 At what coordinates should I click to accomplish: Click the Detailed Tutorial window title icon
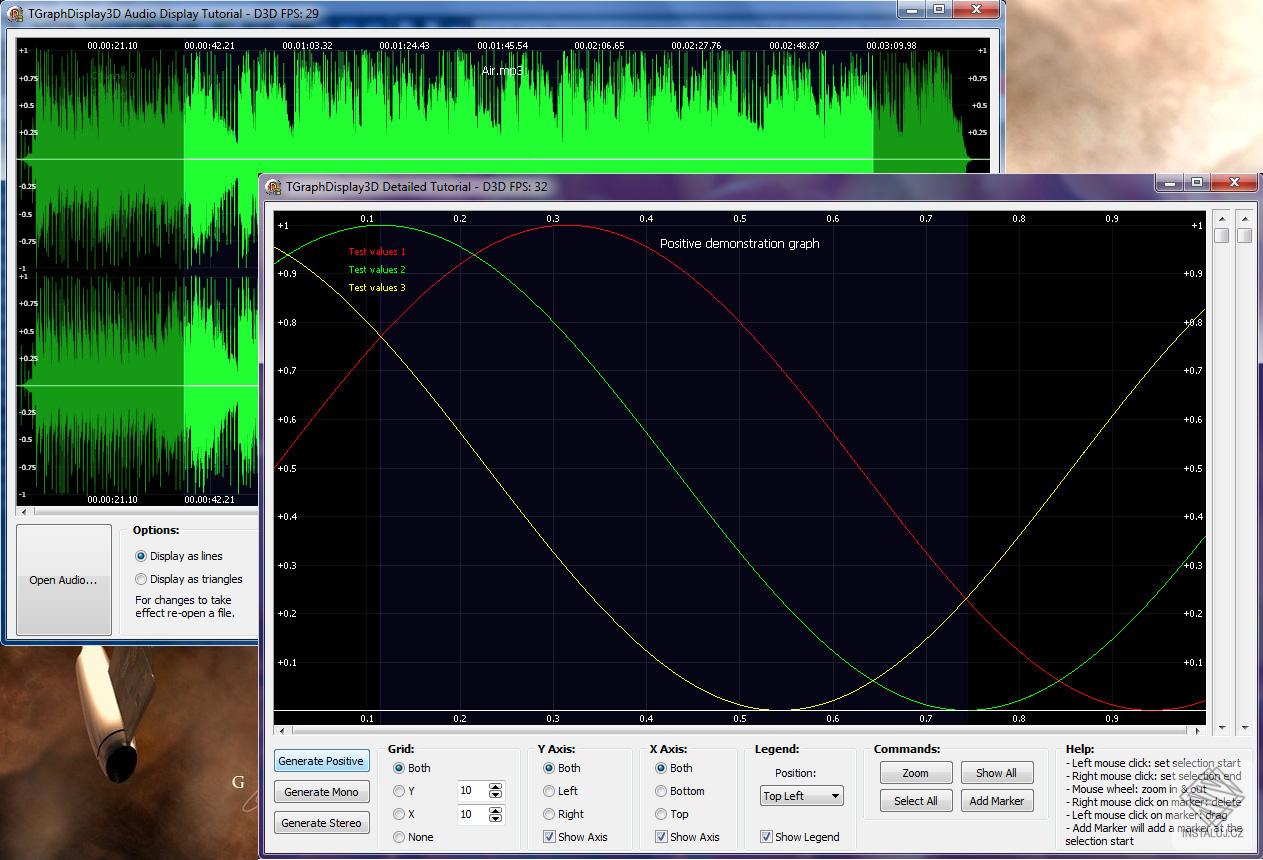(273, 187)
